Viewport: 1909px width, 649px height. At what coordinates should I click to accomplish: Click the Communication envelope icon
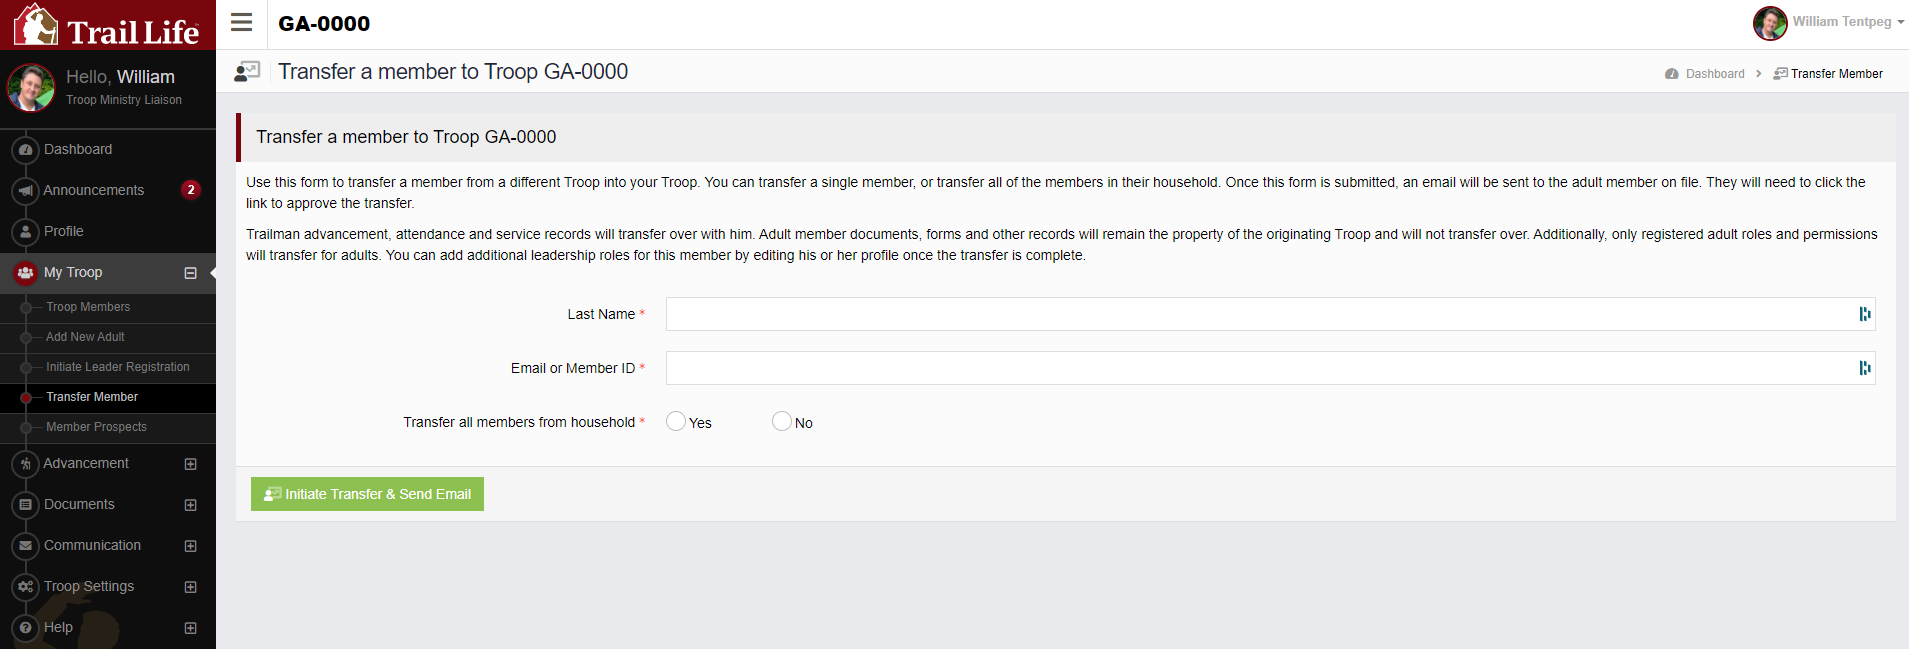pyautogui.click(x=25, y=545)
